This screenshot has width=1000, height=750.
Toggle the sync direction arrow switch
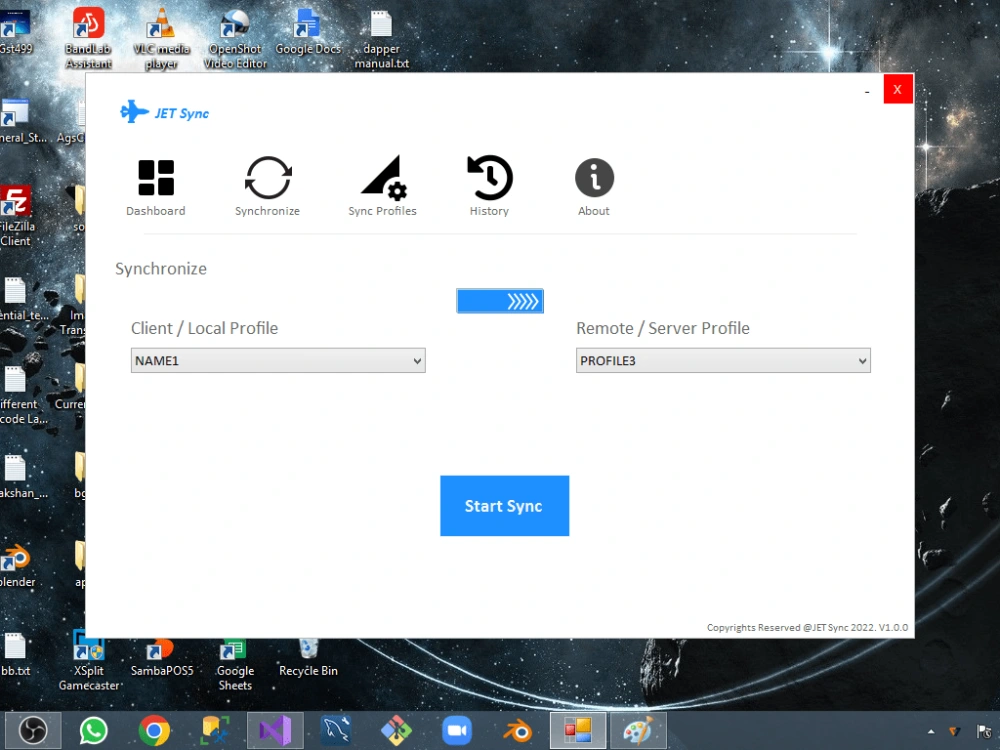500,301
